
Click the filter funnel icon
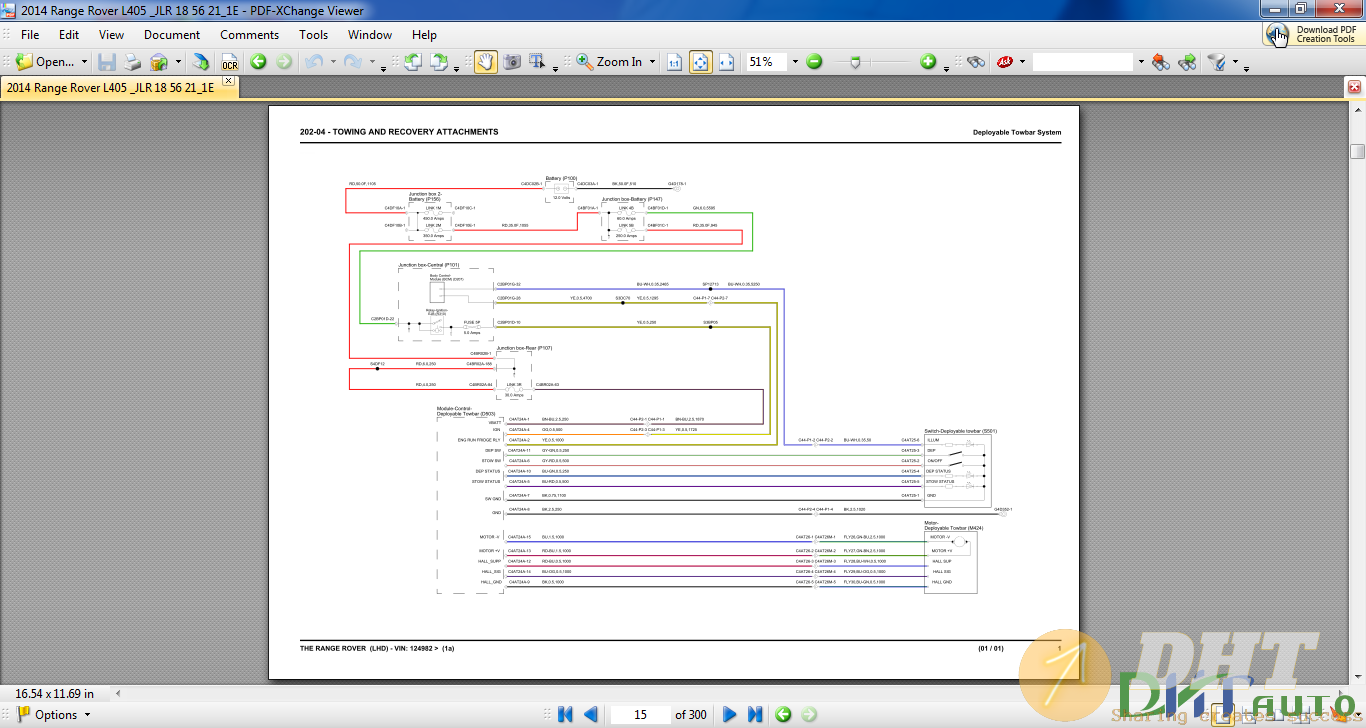click(1217, 62)
